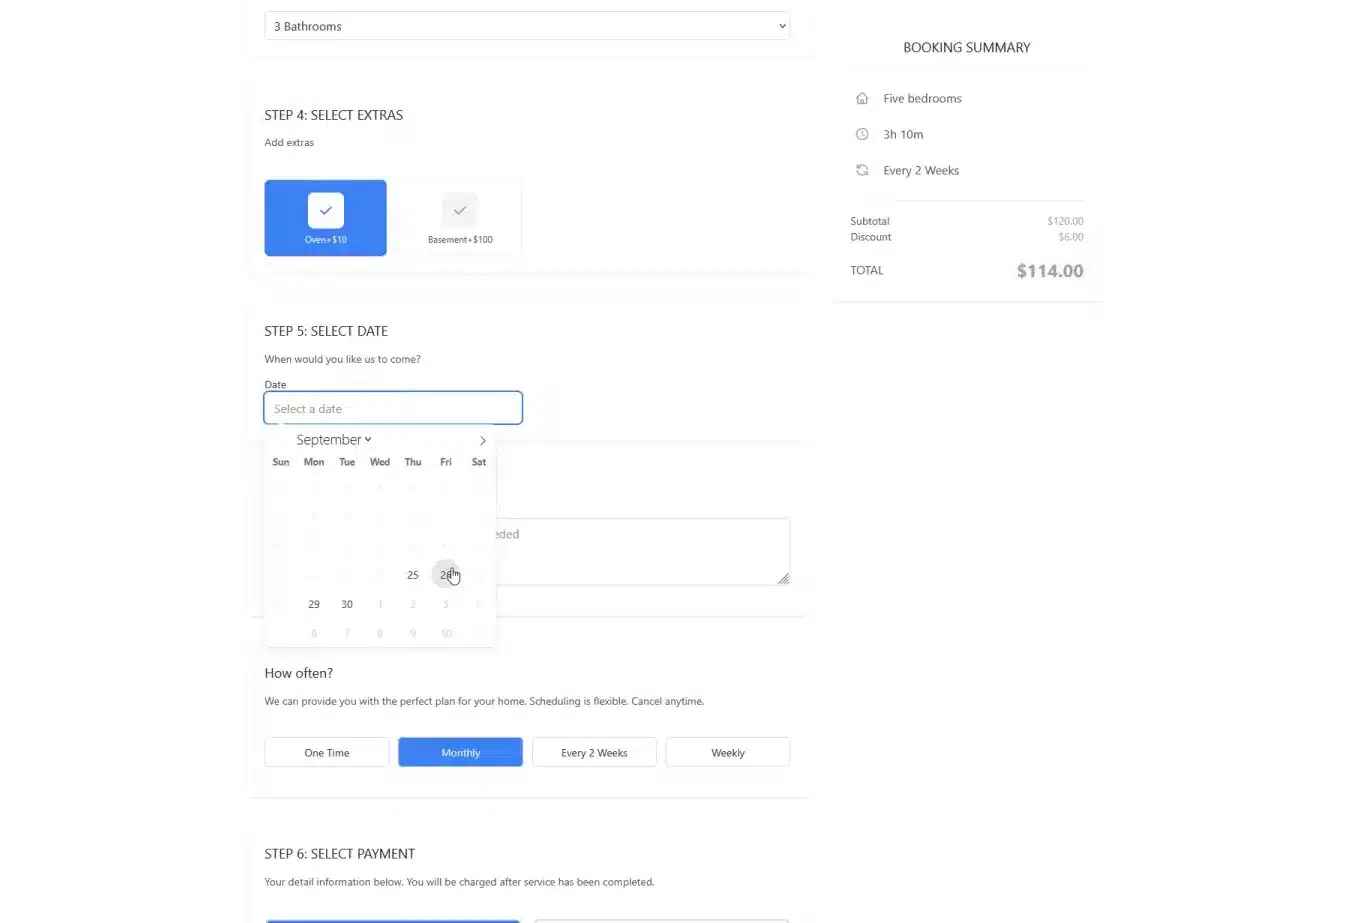Screen dimensions: 1348x923
Task: Select September 30 date
Action: click(347, 604)
